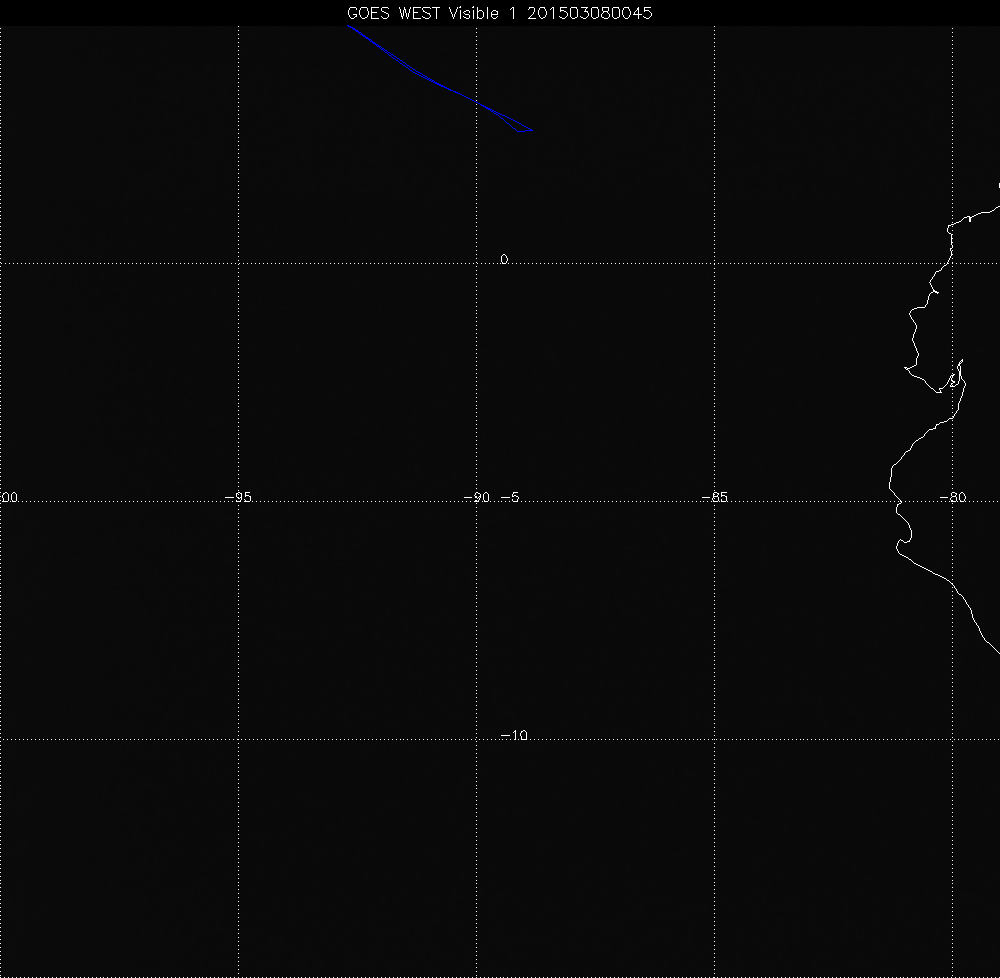Viewport: 1000px width, 978px height.
Task: Pick the -80 longitude label
Action: coord(953,497)
